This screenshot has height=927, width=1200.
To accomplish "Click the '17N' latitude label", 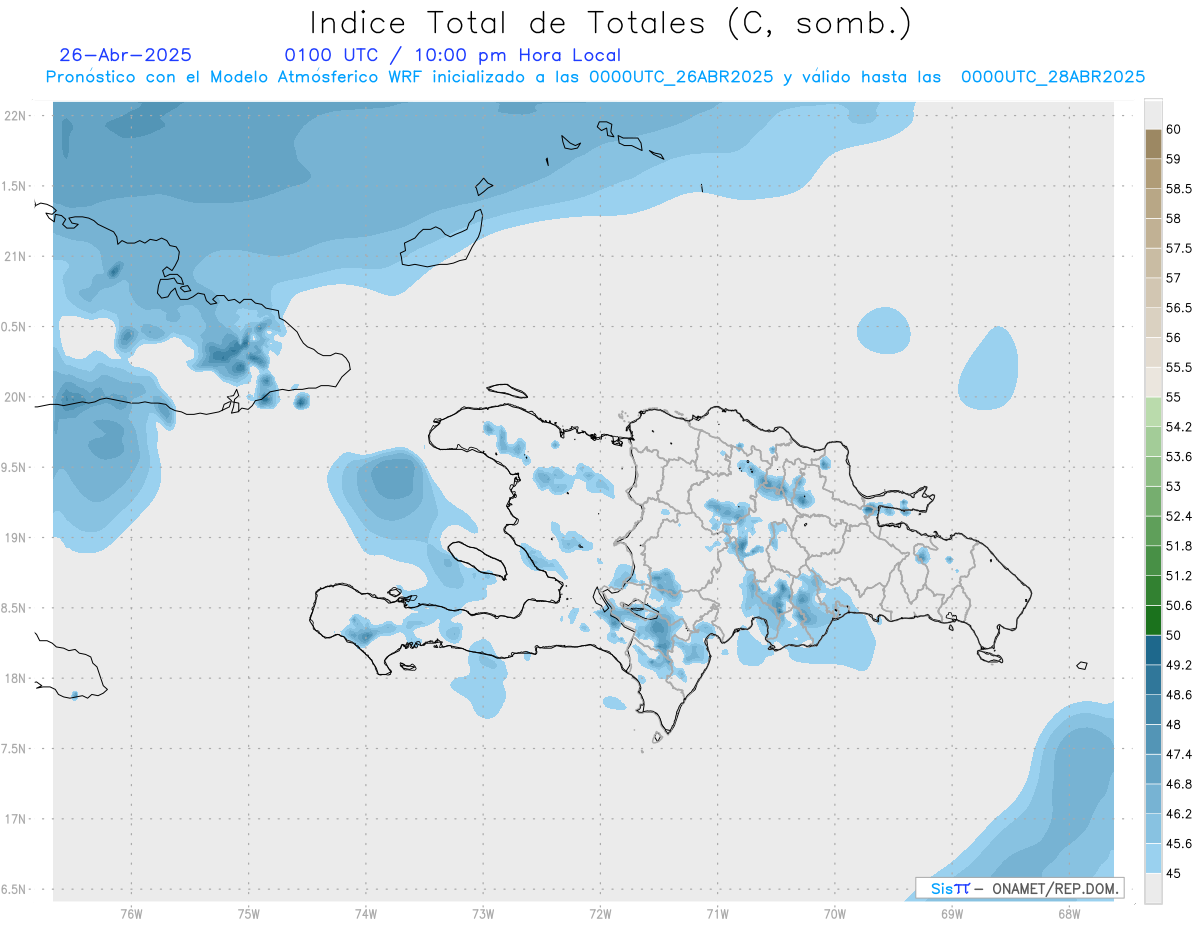I will 17,819.
